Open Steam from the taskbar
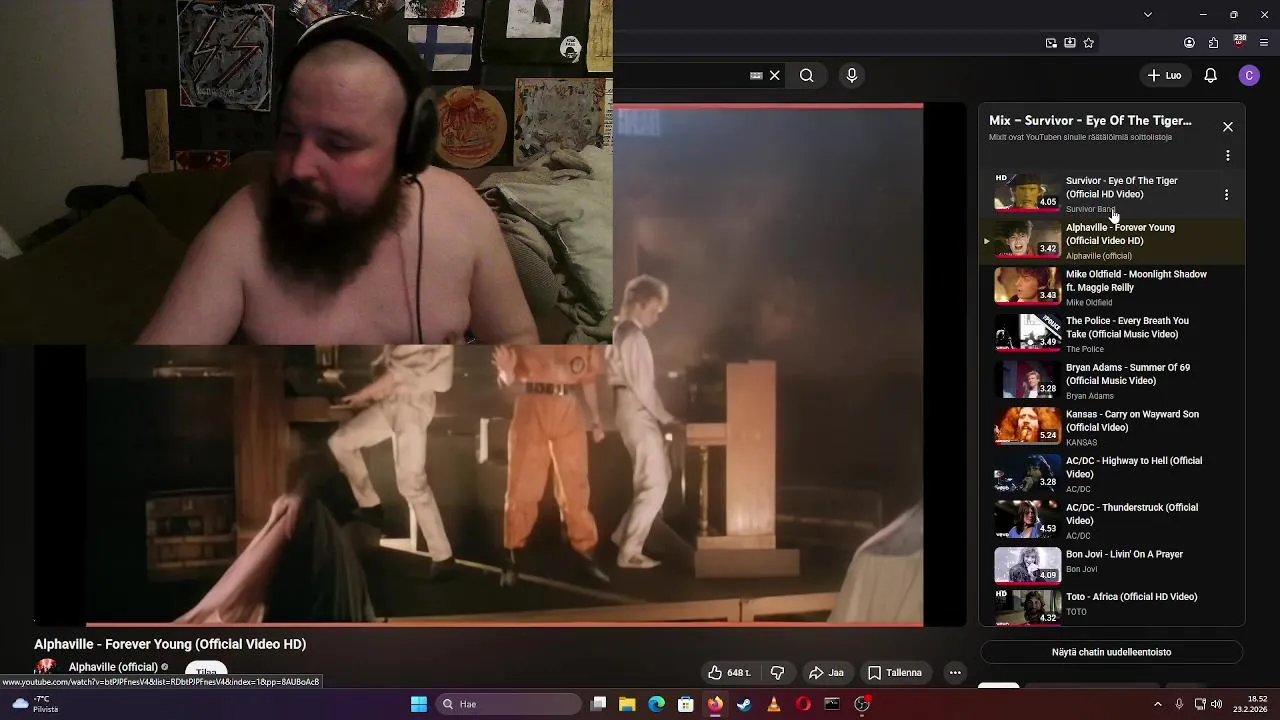 tap(744, 704)
